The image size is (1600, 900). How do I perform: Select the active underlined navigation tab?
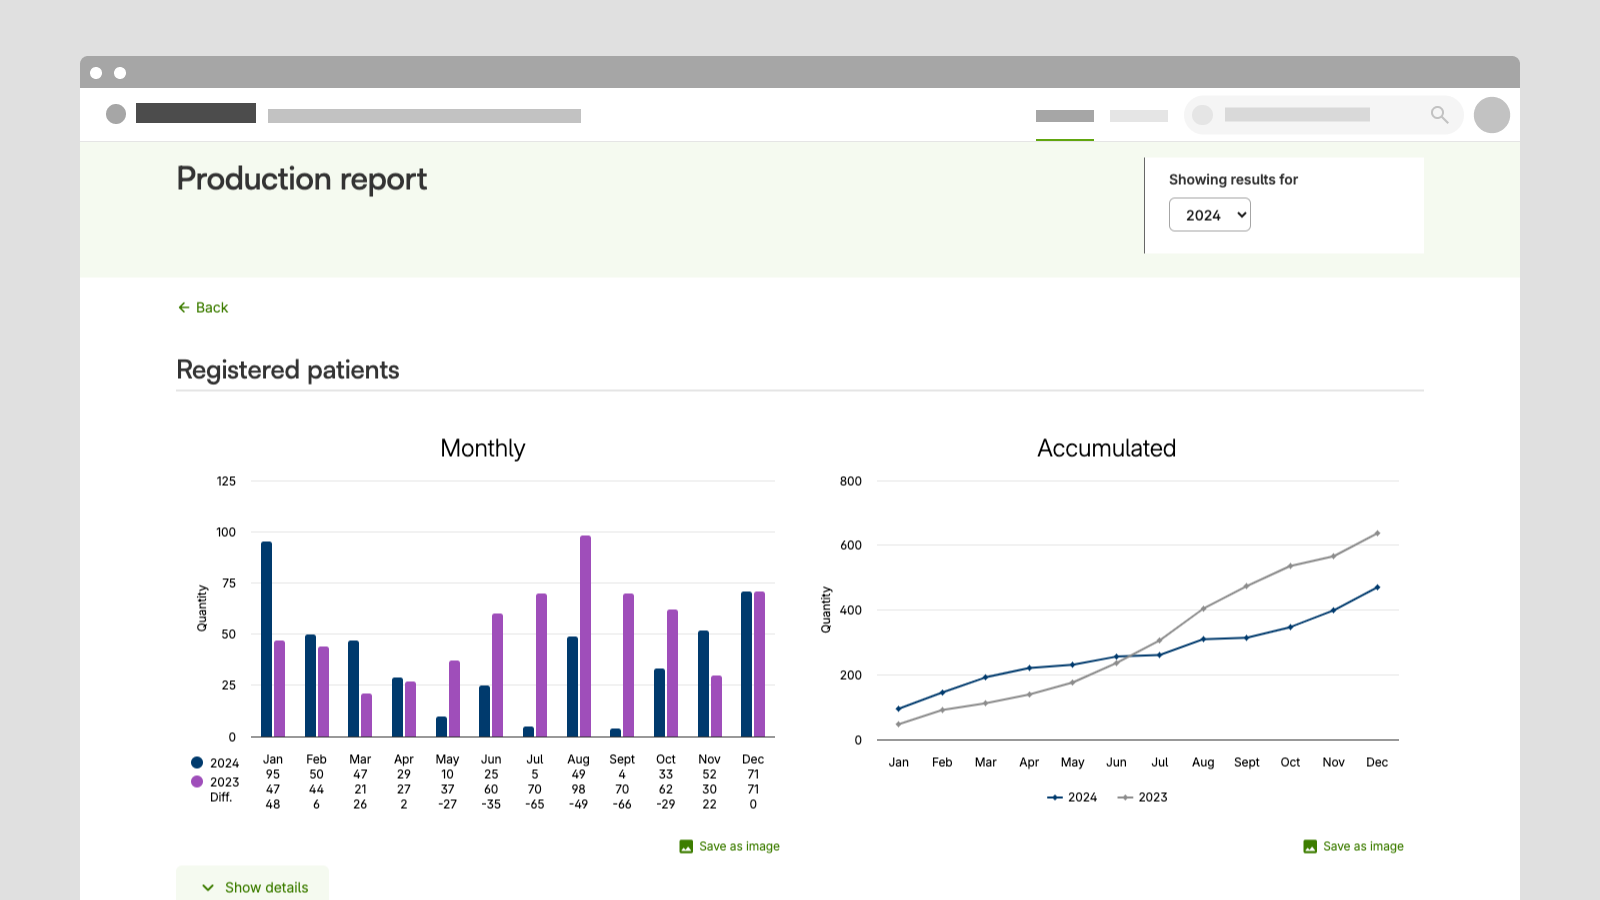click(1065, 116)
